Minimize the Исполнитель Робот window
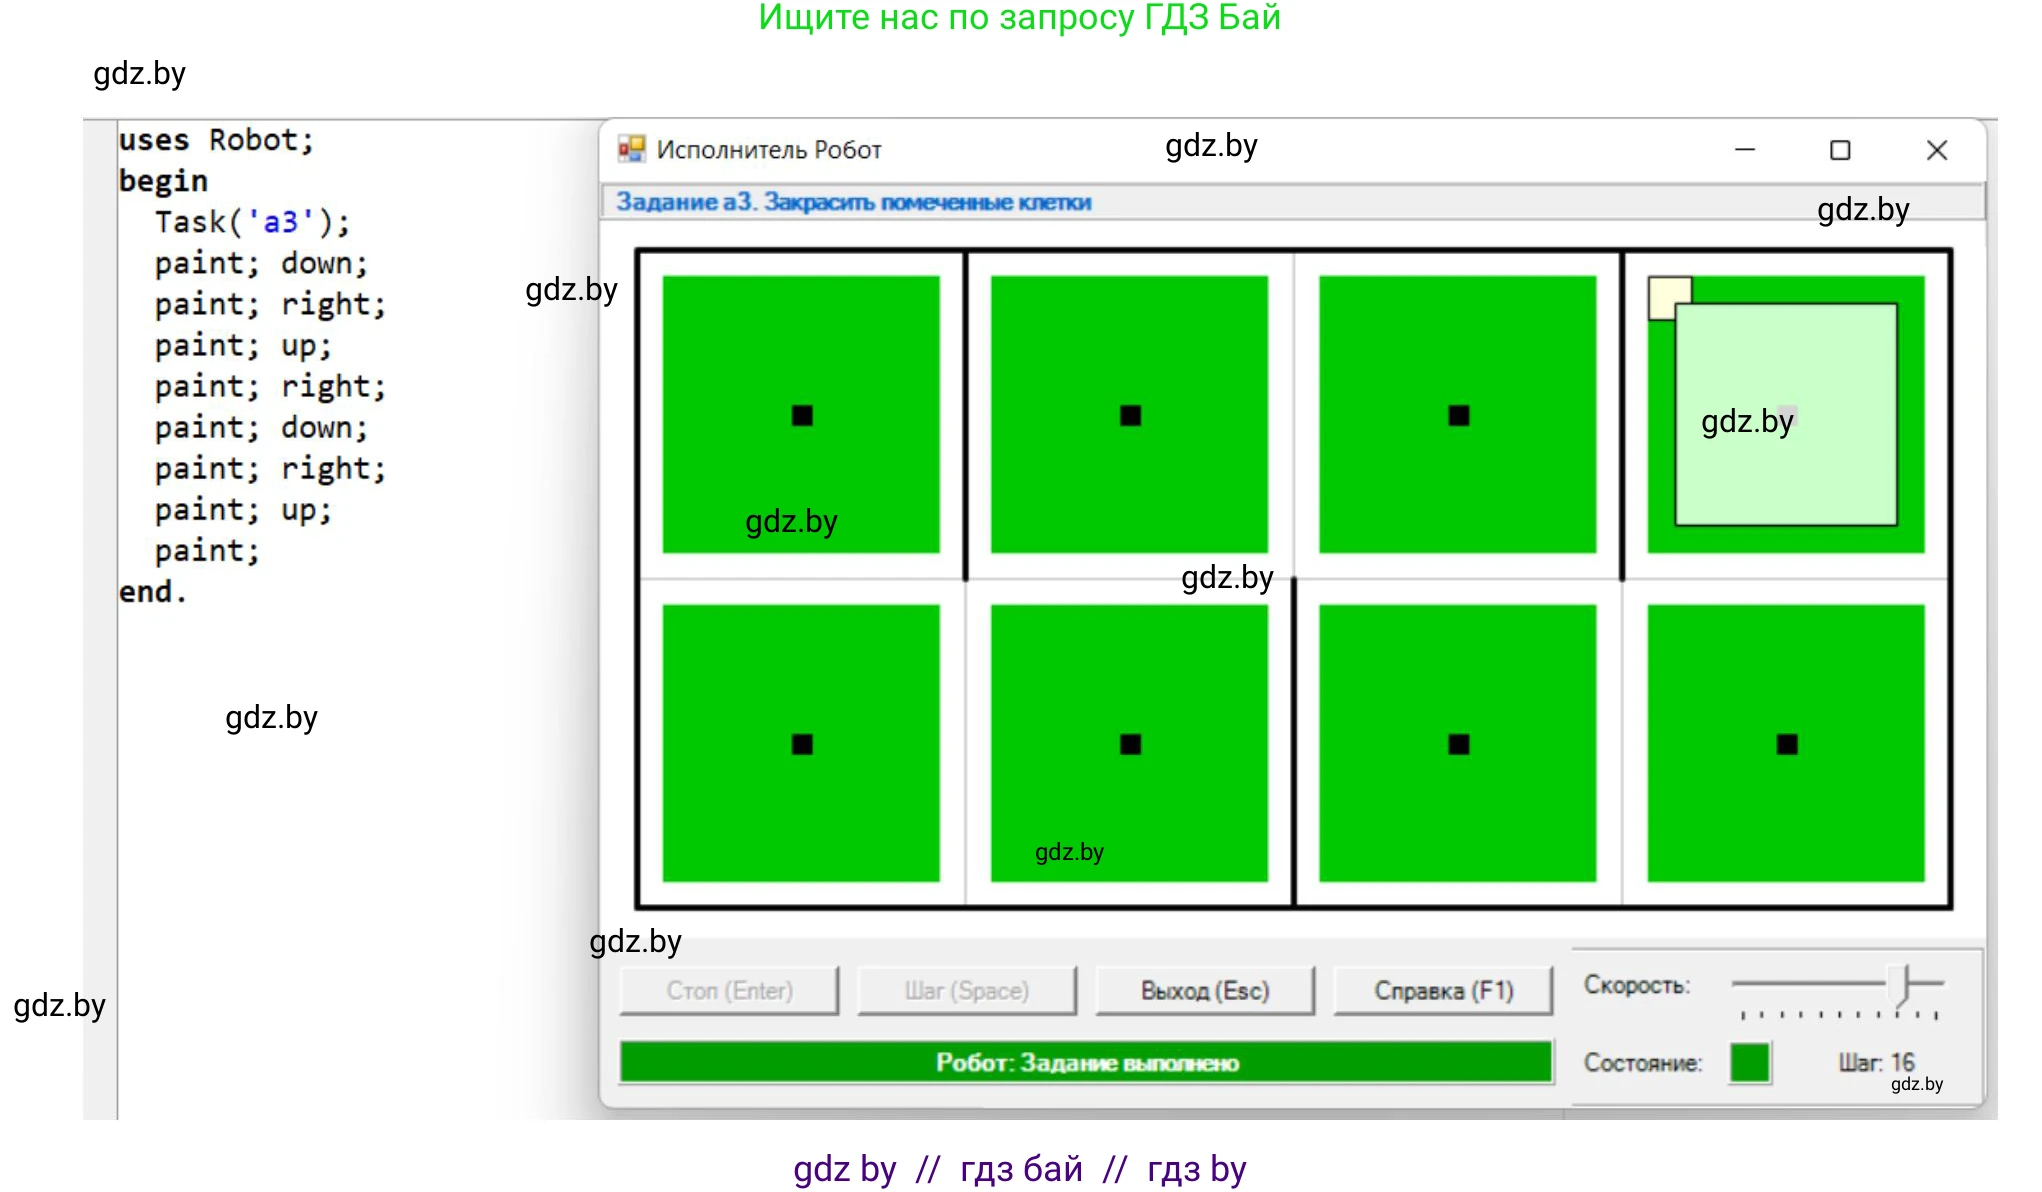Image resolution: width=2042 pixels, height=1192 pixels. (1744, 150)
